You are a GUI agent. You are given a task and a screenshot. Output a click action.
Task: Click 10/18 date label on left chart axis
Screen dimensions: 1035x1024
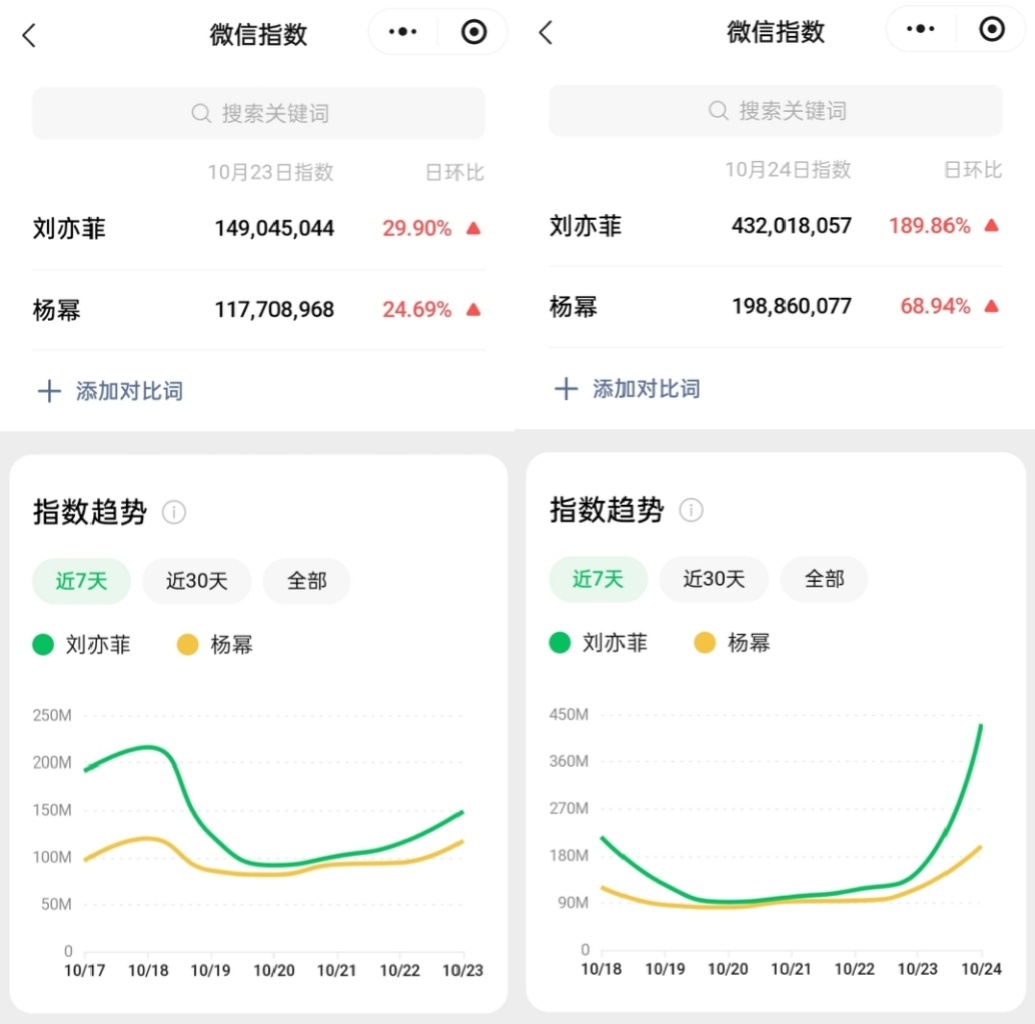pos(148,971)
